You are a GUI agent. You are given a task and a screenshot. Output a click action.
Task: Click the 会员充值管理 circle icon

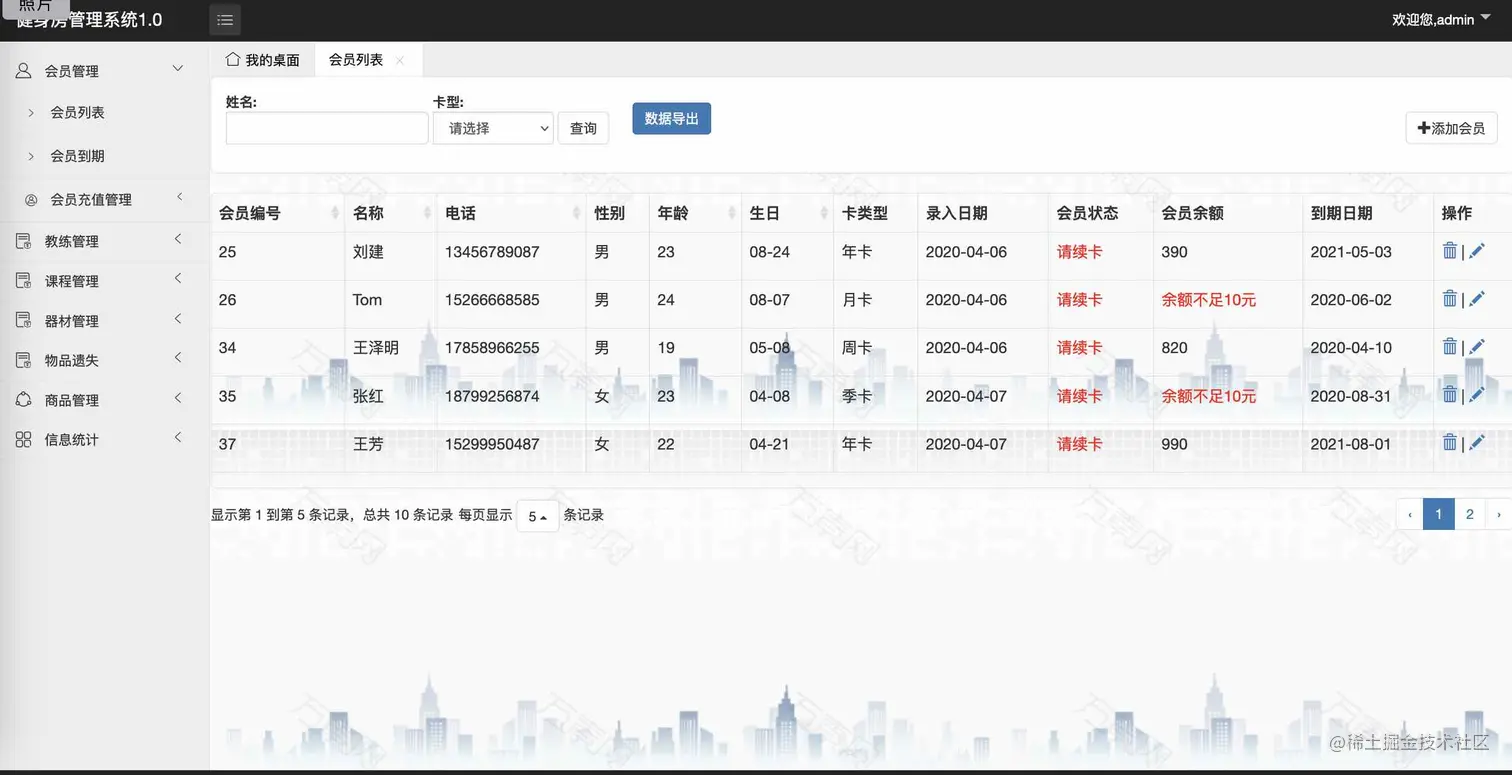tap(31, 199)
